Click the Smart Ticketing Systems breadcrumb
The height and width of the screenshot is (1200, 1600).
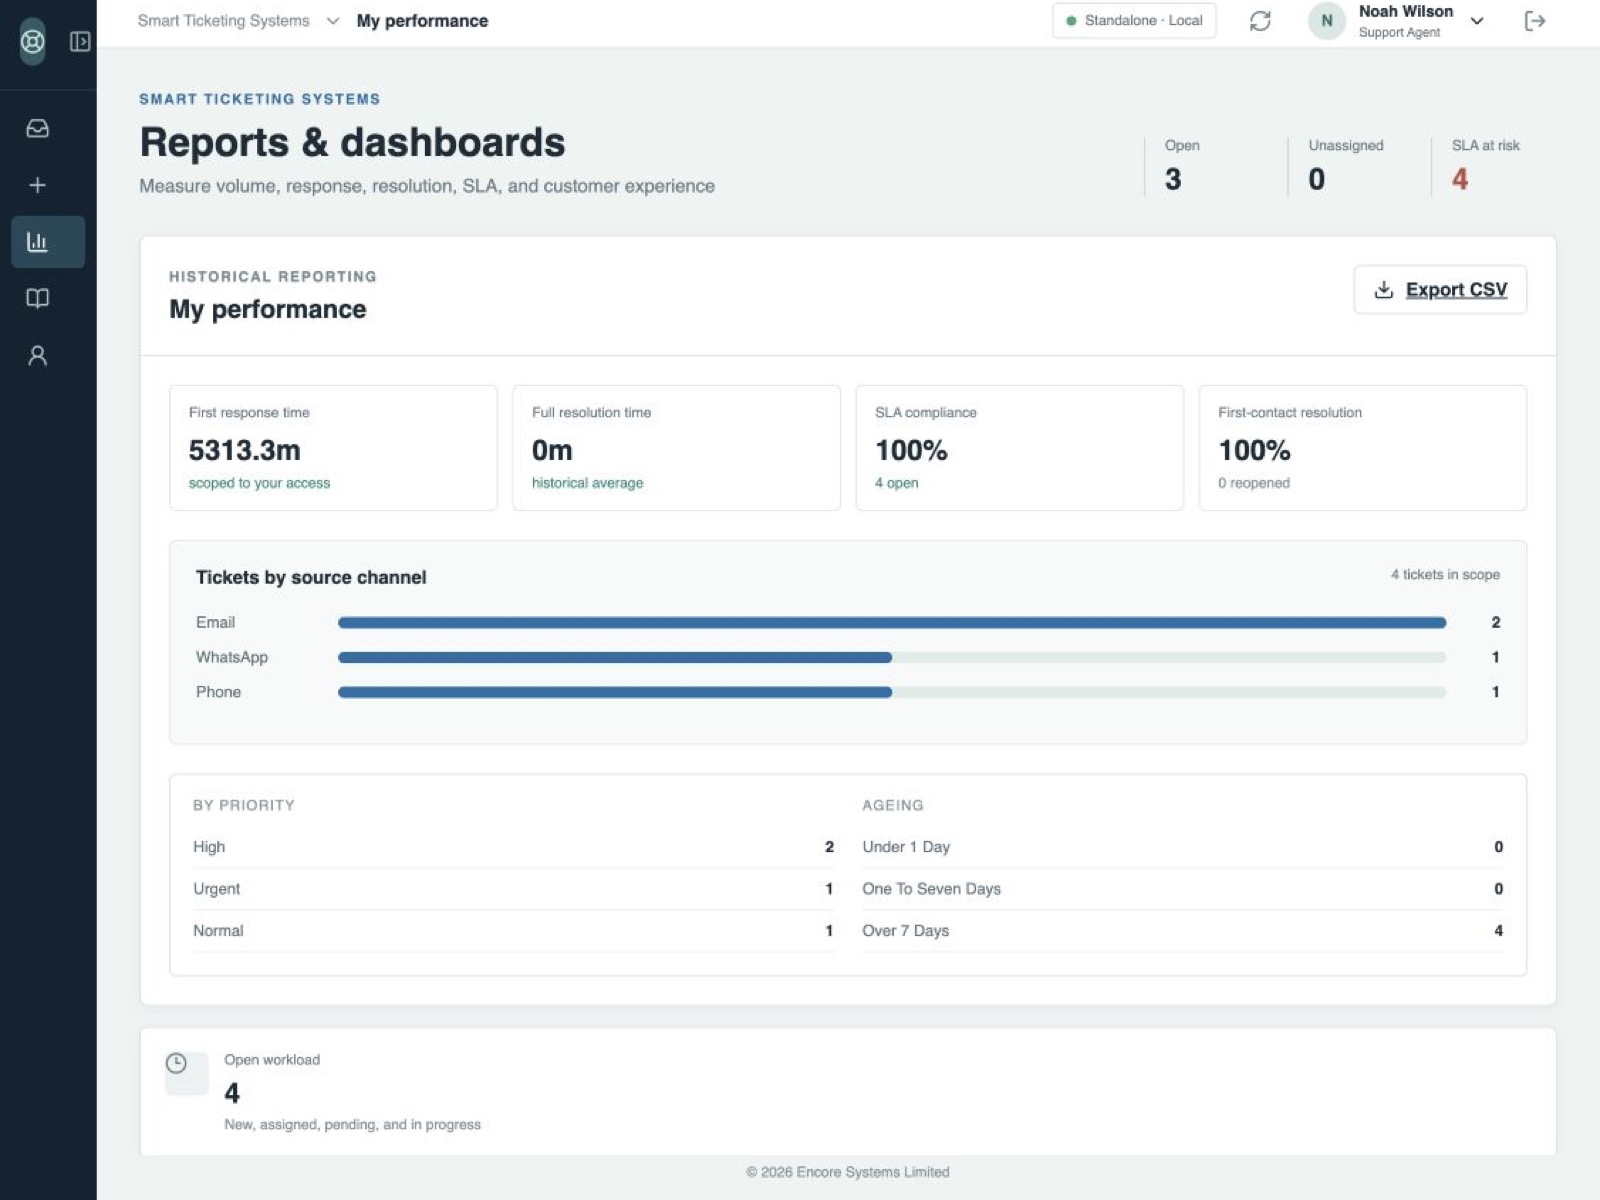point(224,21)
